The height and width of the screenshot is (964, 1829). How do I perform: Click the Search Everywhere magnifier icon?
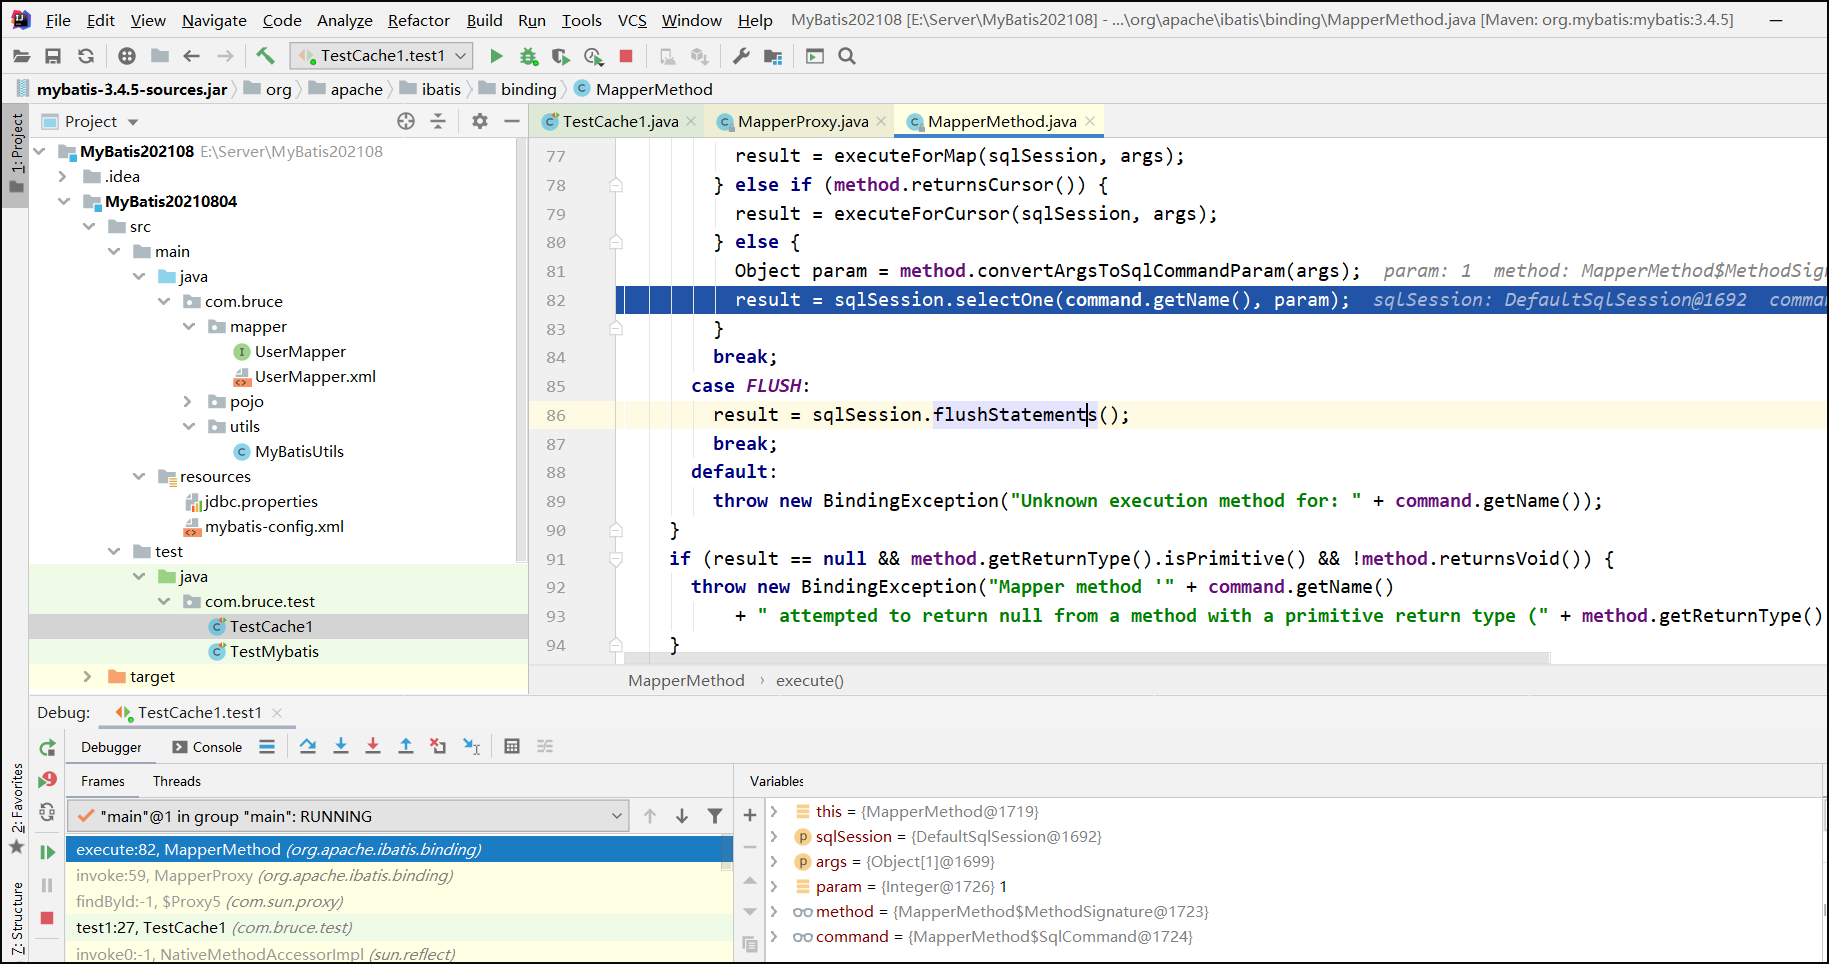pos(847,56)
